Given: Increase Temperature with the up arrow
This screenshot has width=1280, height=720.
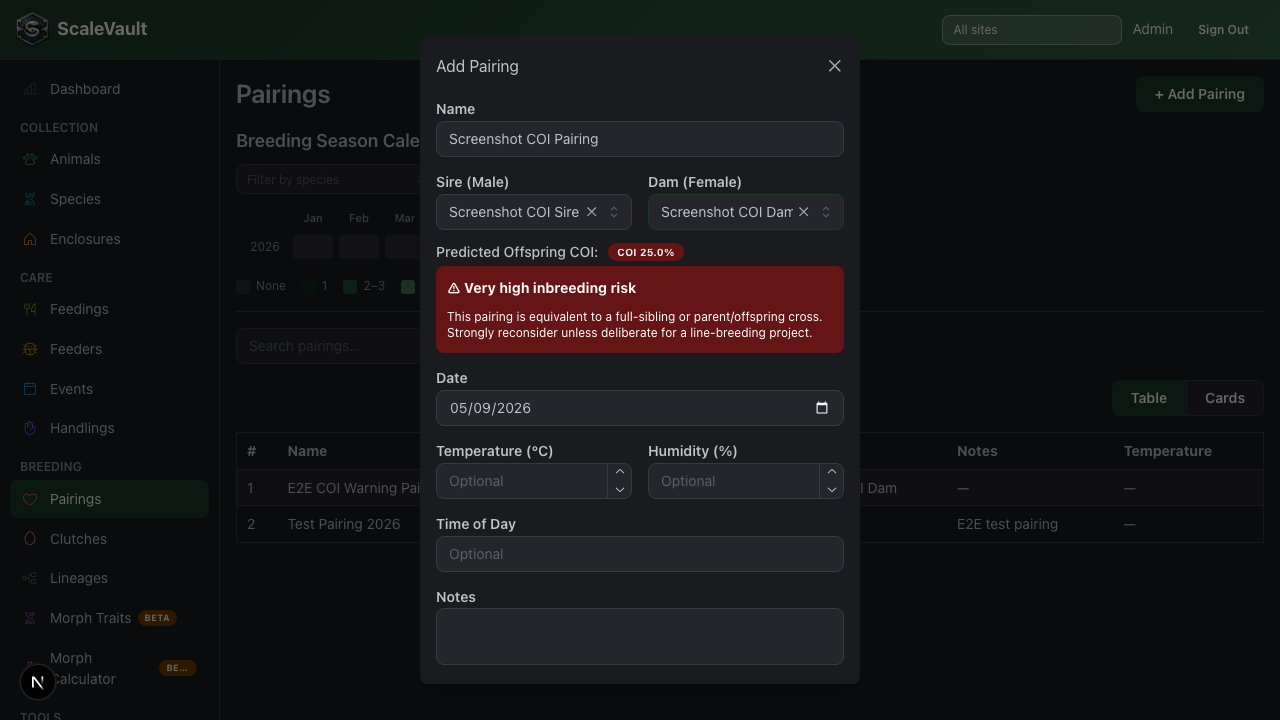Looking at the screenshot, I should pyautogui.click(x=620, y=472).
